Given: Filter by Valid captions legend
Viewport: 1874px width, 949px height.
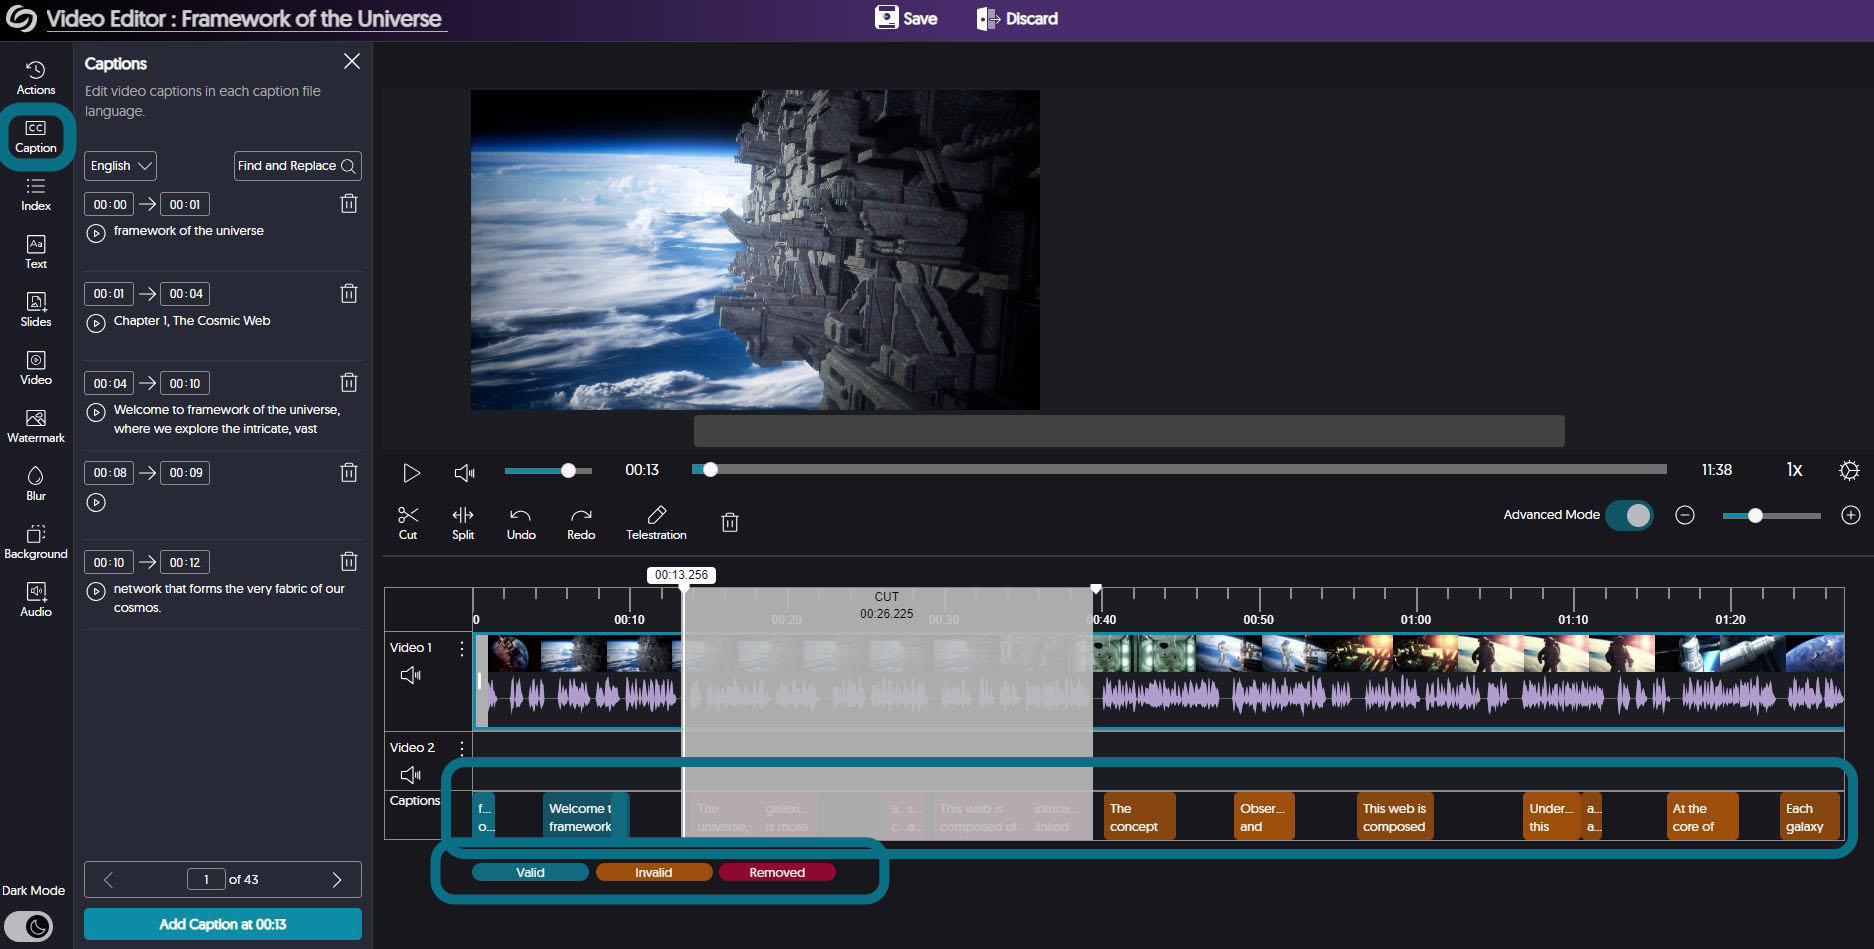Looking at the screenshot, I should (x=530, y=872).
